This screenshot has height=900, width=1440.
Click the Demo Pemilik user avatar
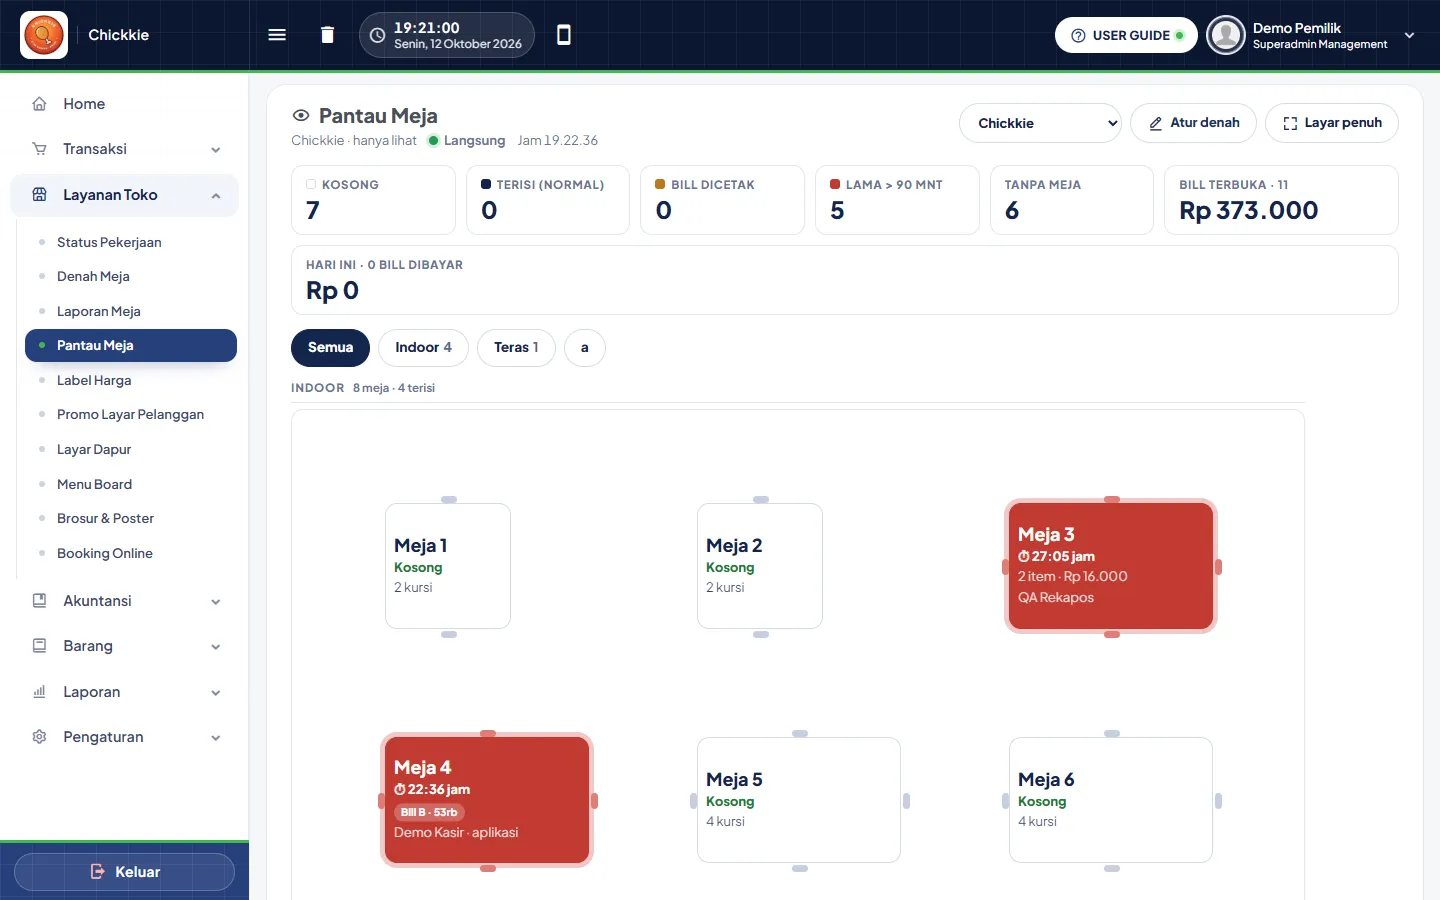pos(1225,35)
